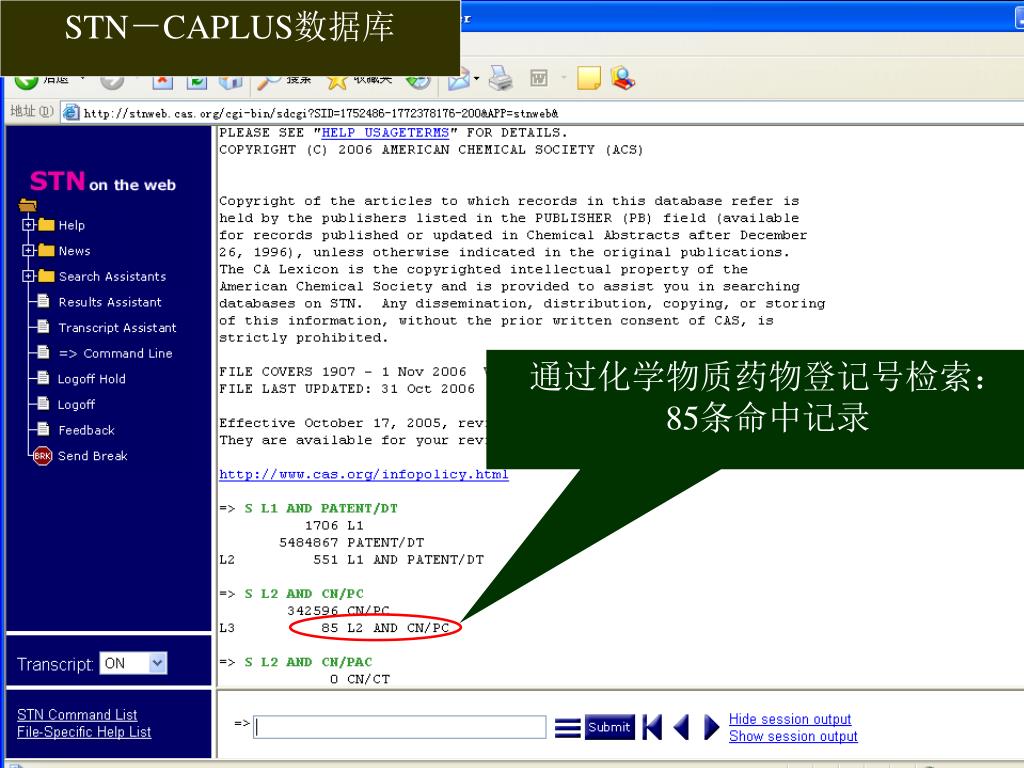This screenshot has height=768, width=1024.
Task: Open the Transcript ON dropdown
Action: [133, 664]
